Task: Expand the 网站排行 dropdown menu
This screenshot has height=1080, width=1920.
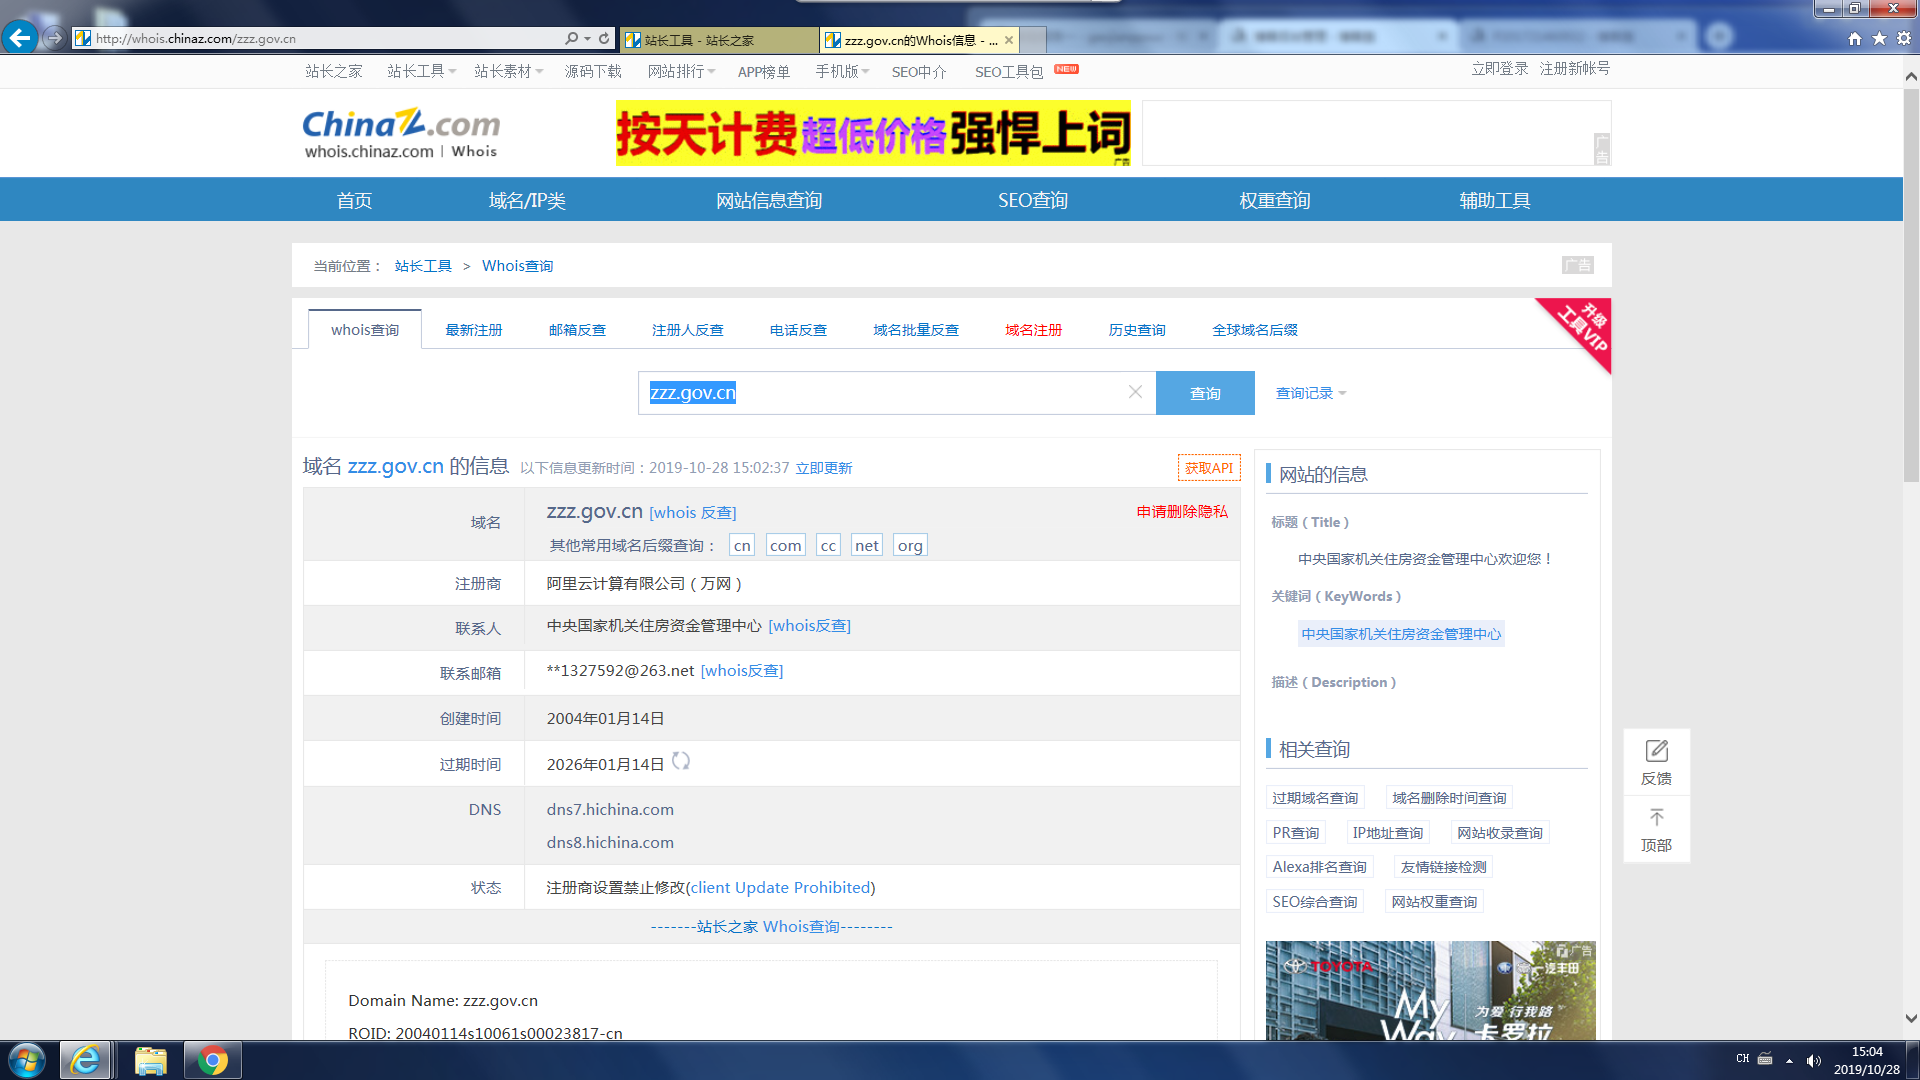Action: tap(681, 71)
